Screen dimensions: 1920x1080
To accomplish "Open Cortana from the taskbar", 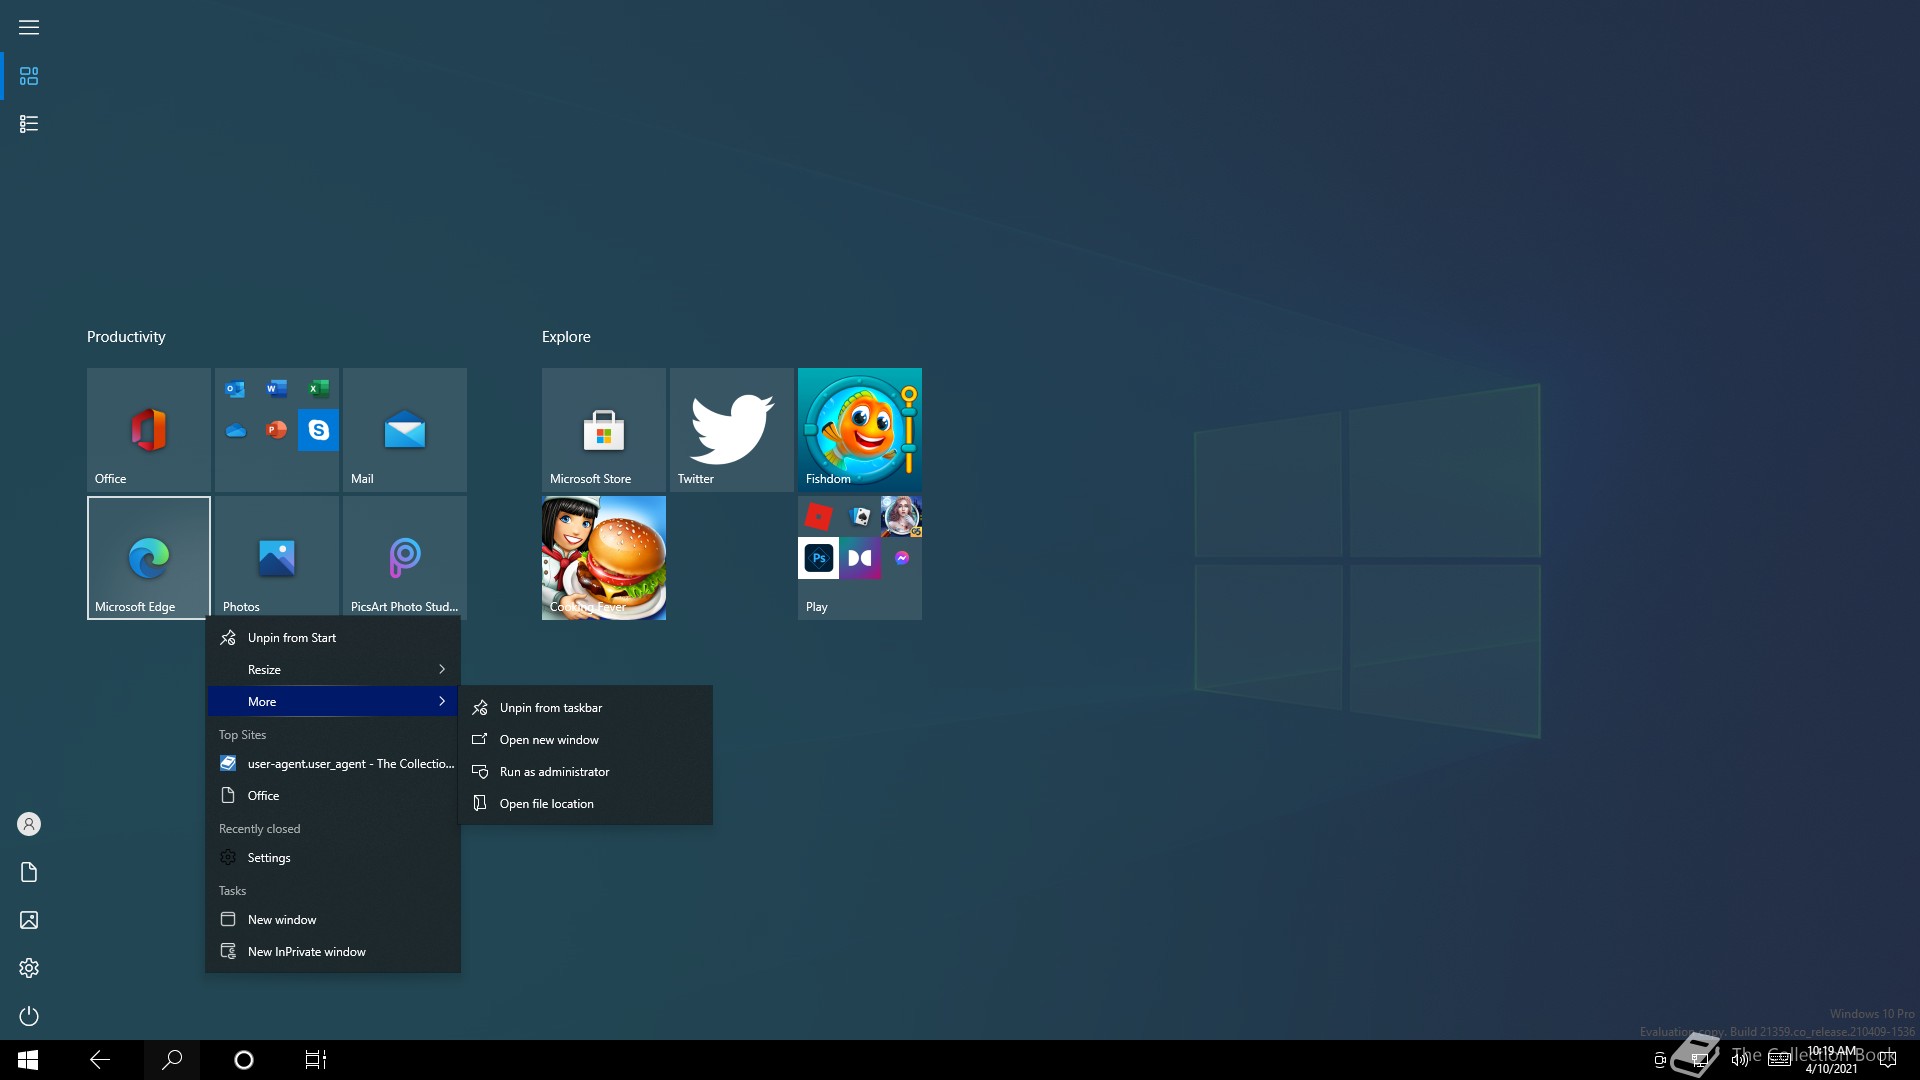I will point(244,1060).
